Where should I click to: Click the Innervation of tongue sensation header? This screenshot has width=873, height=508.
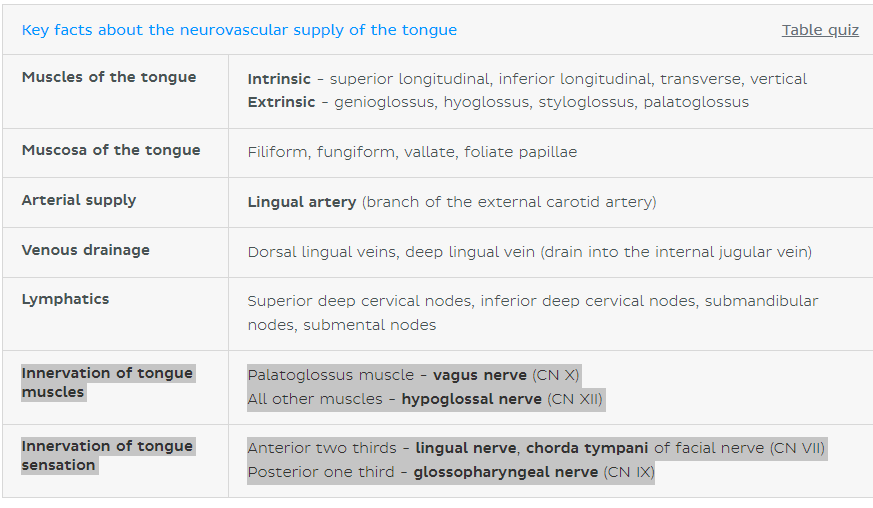point(107,456)
